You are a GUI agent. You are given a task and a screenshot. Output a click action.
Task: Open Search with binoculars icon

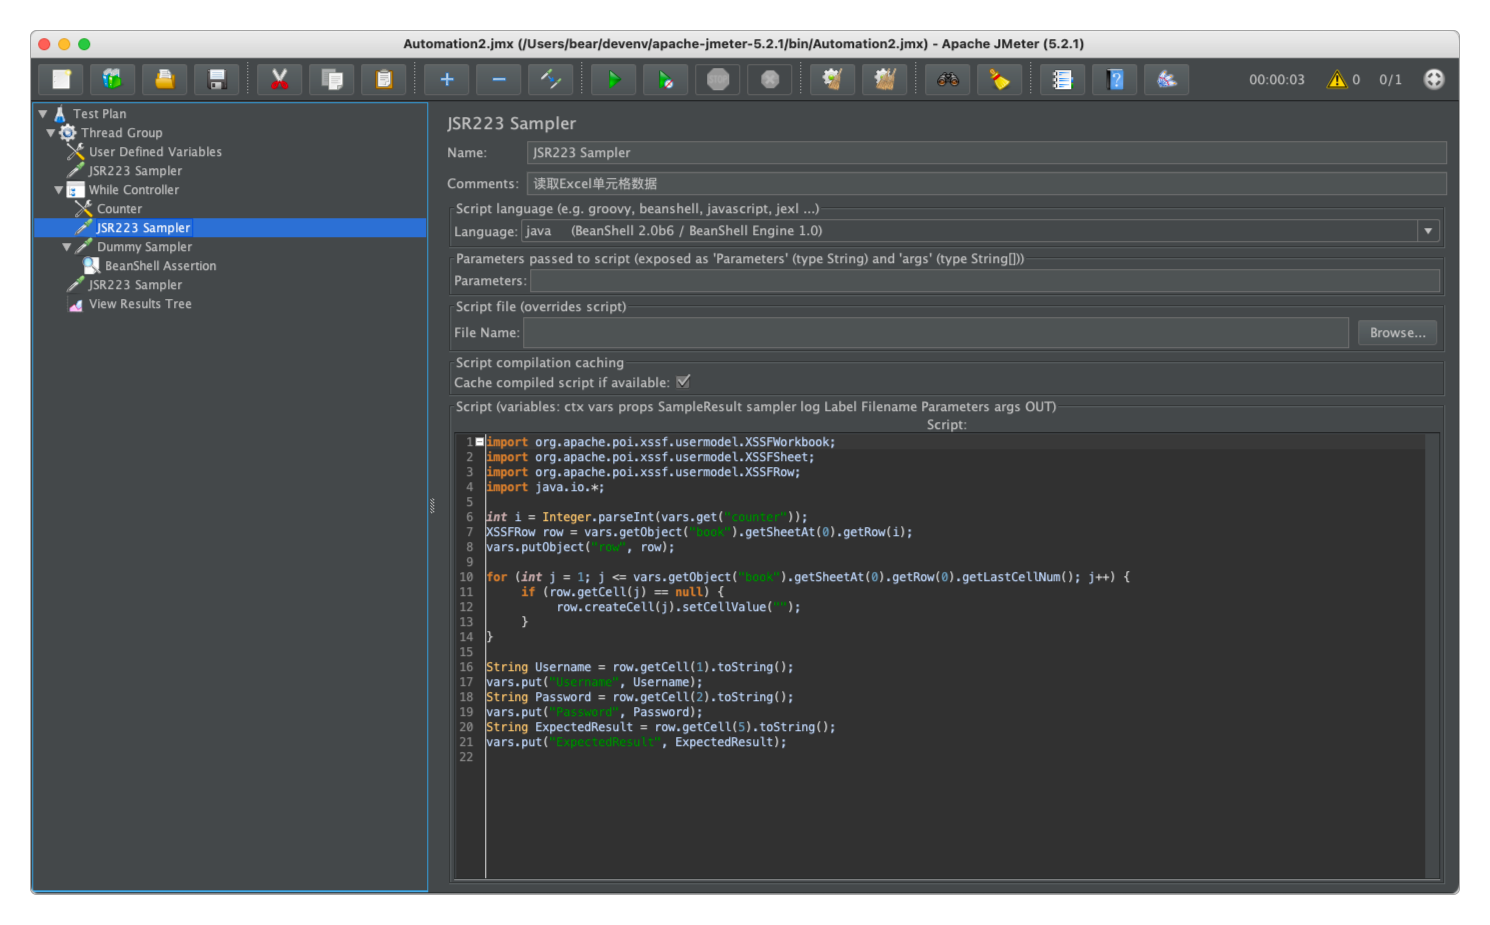(948, 79)
